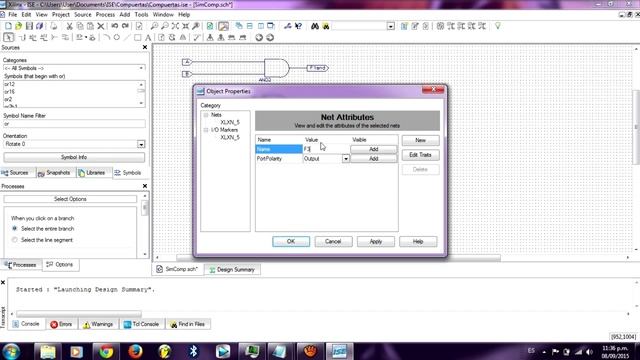Click the Edit Traits button
The image size is (640, 360).
tap(420, 155)
